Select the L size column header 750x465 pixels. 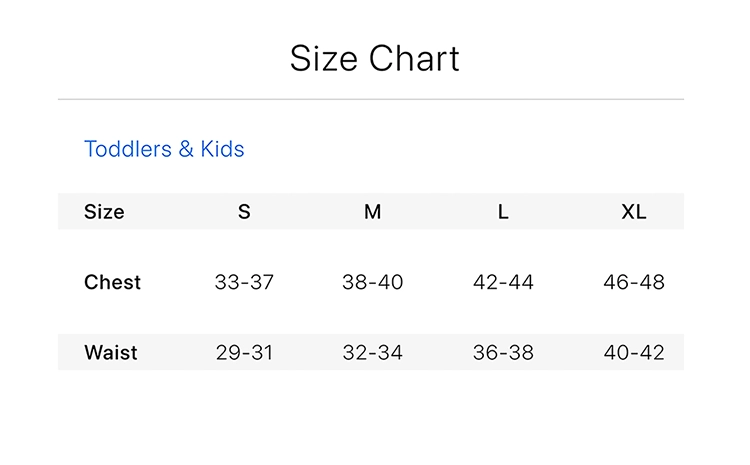pos(503,212)
